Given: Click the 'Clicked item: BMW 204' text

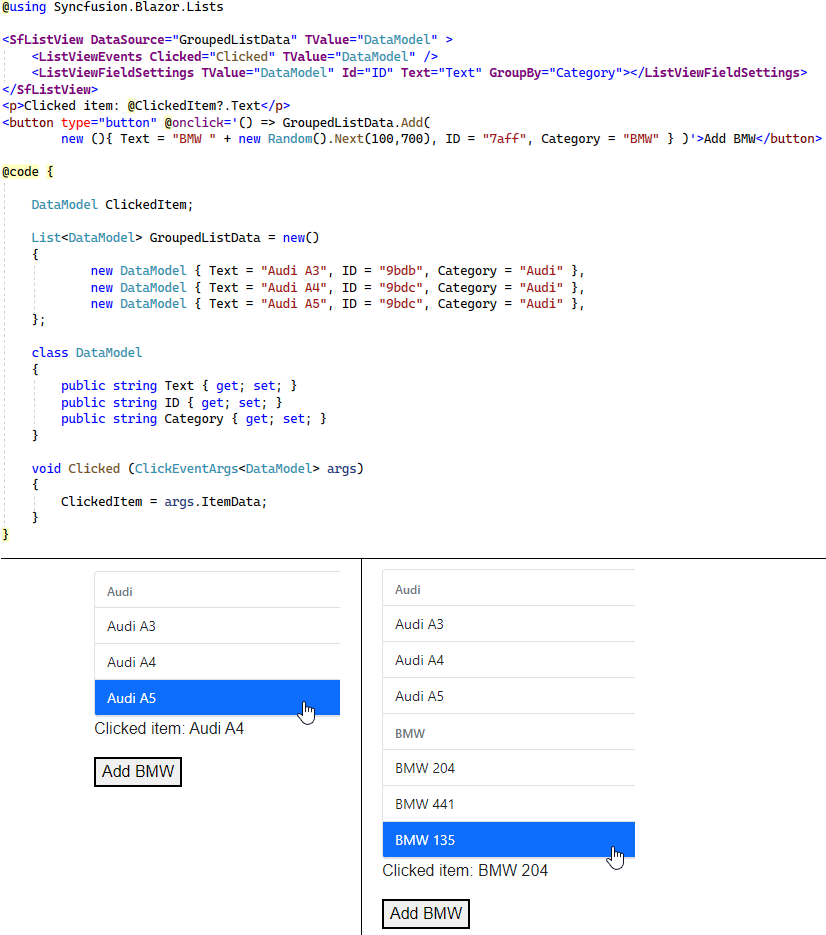Looking at the screenshot, I should pyautogui.click(x=465, y=870).
